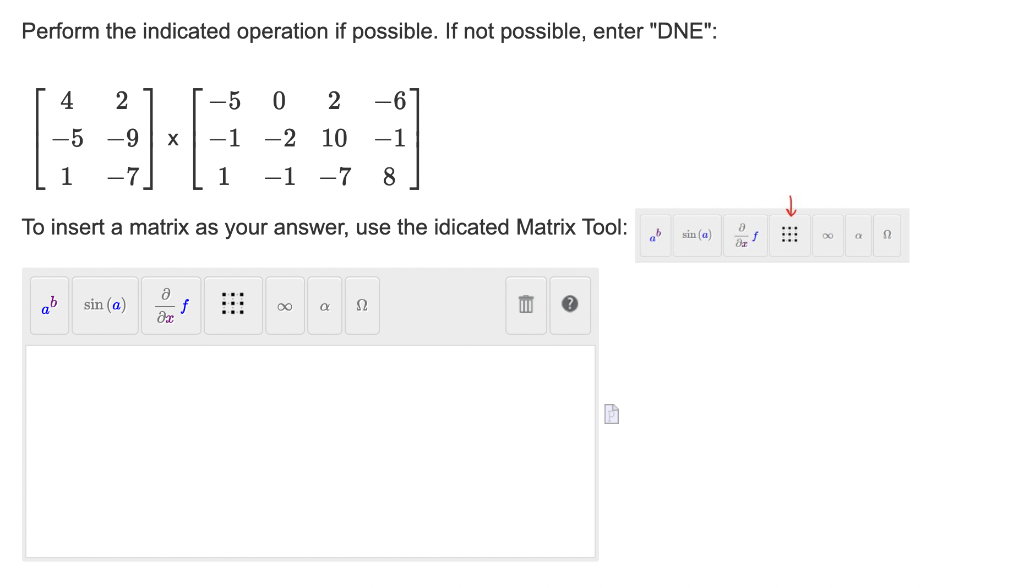The height and width of the screenshot is (588, 1024).
Task: Insert the Greek letter omega
Action: (362, 305)
